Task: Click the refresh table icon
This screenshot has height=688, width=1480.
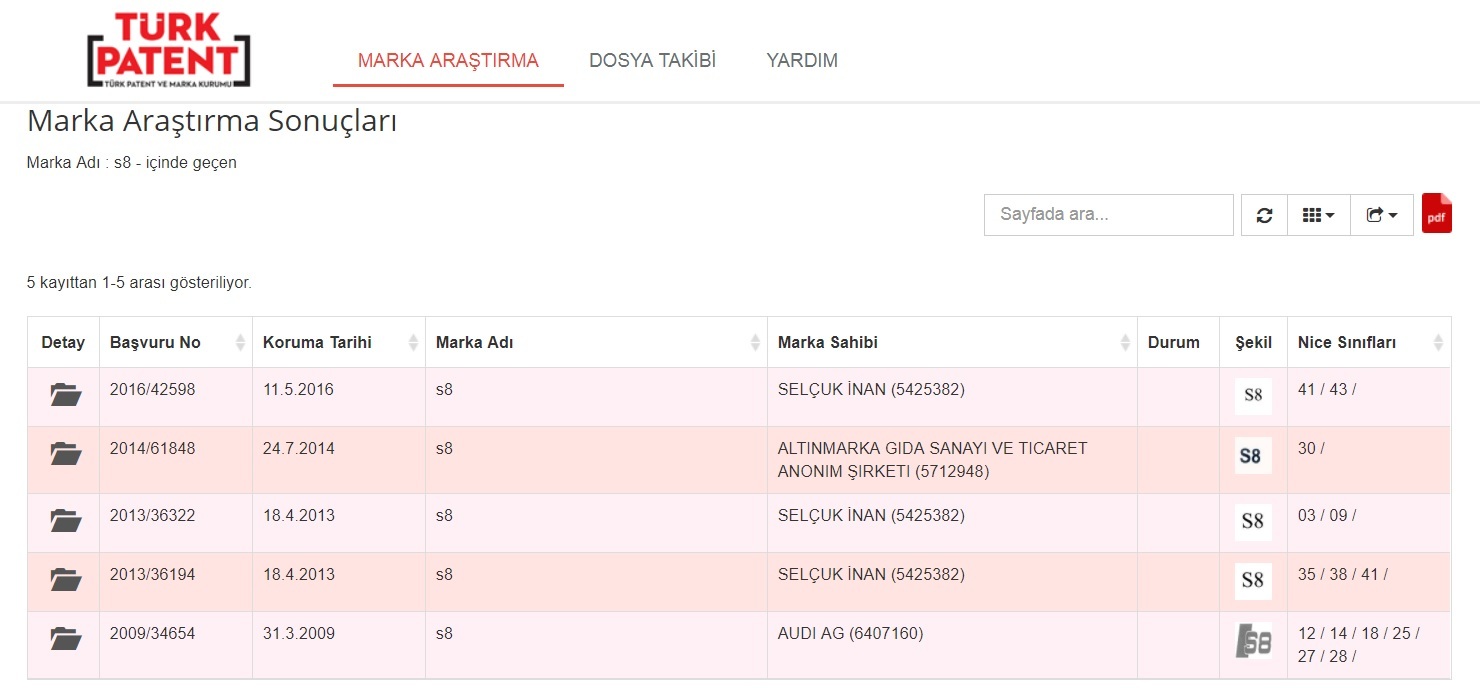Action: coord(1264,215)
